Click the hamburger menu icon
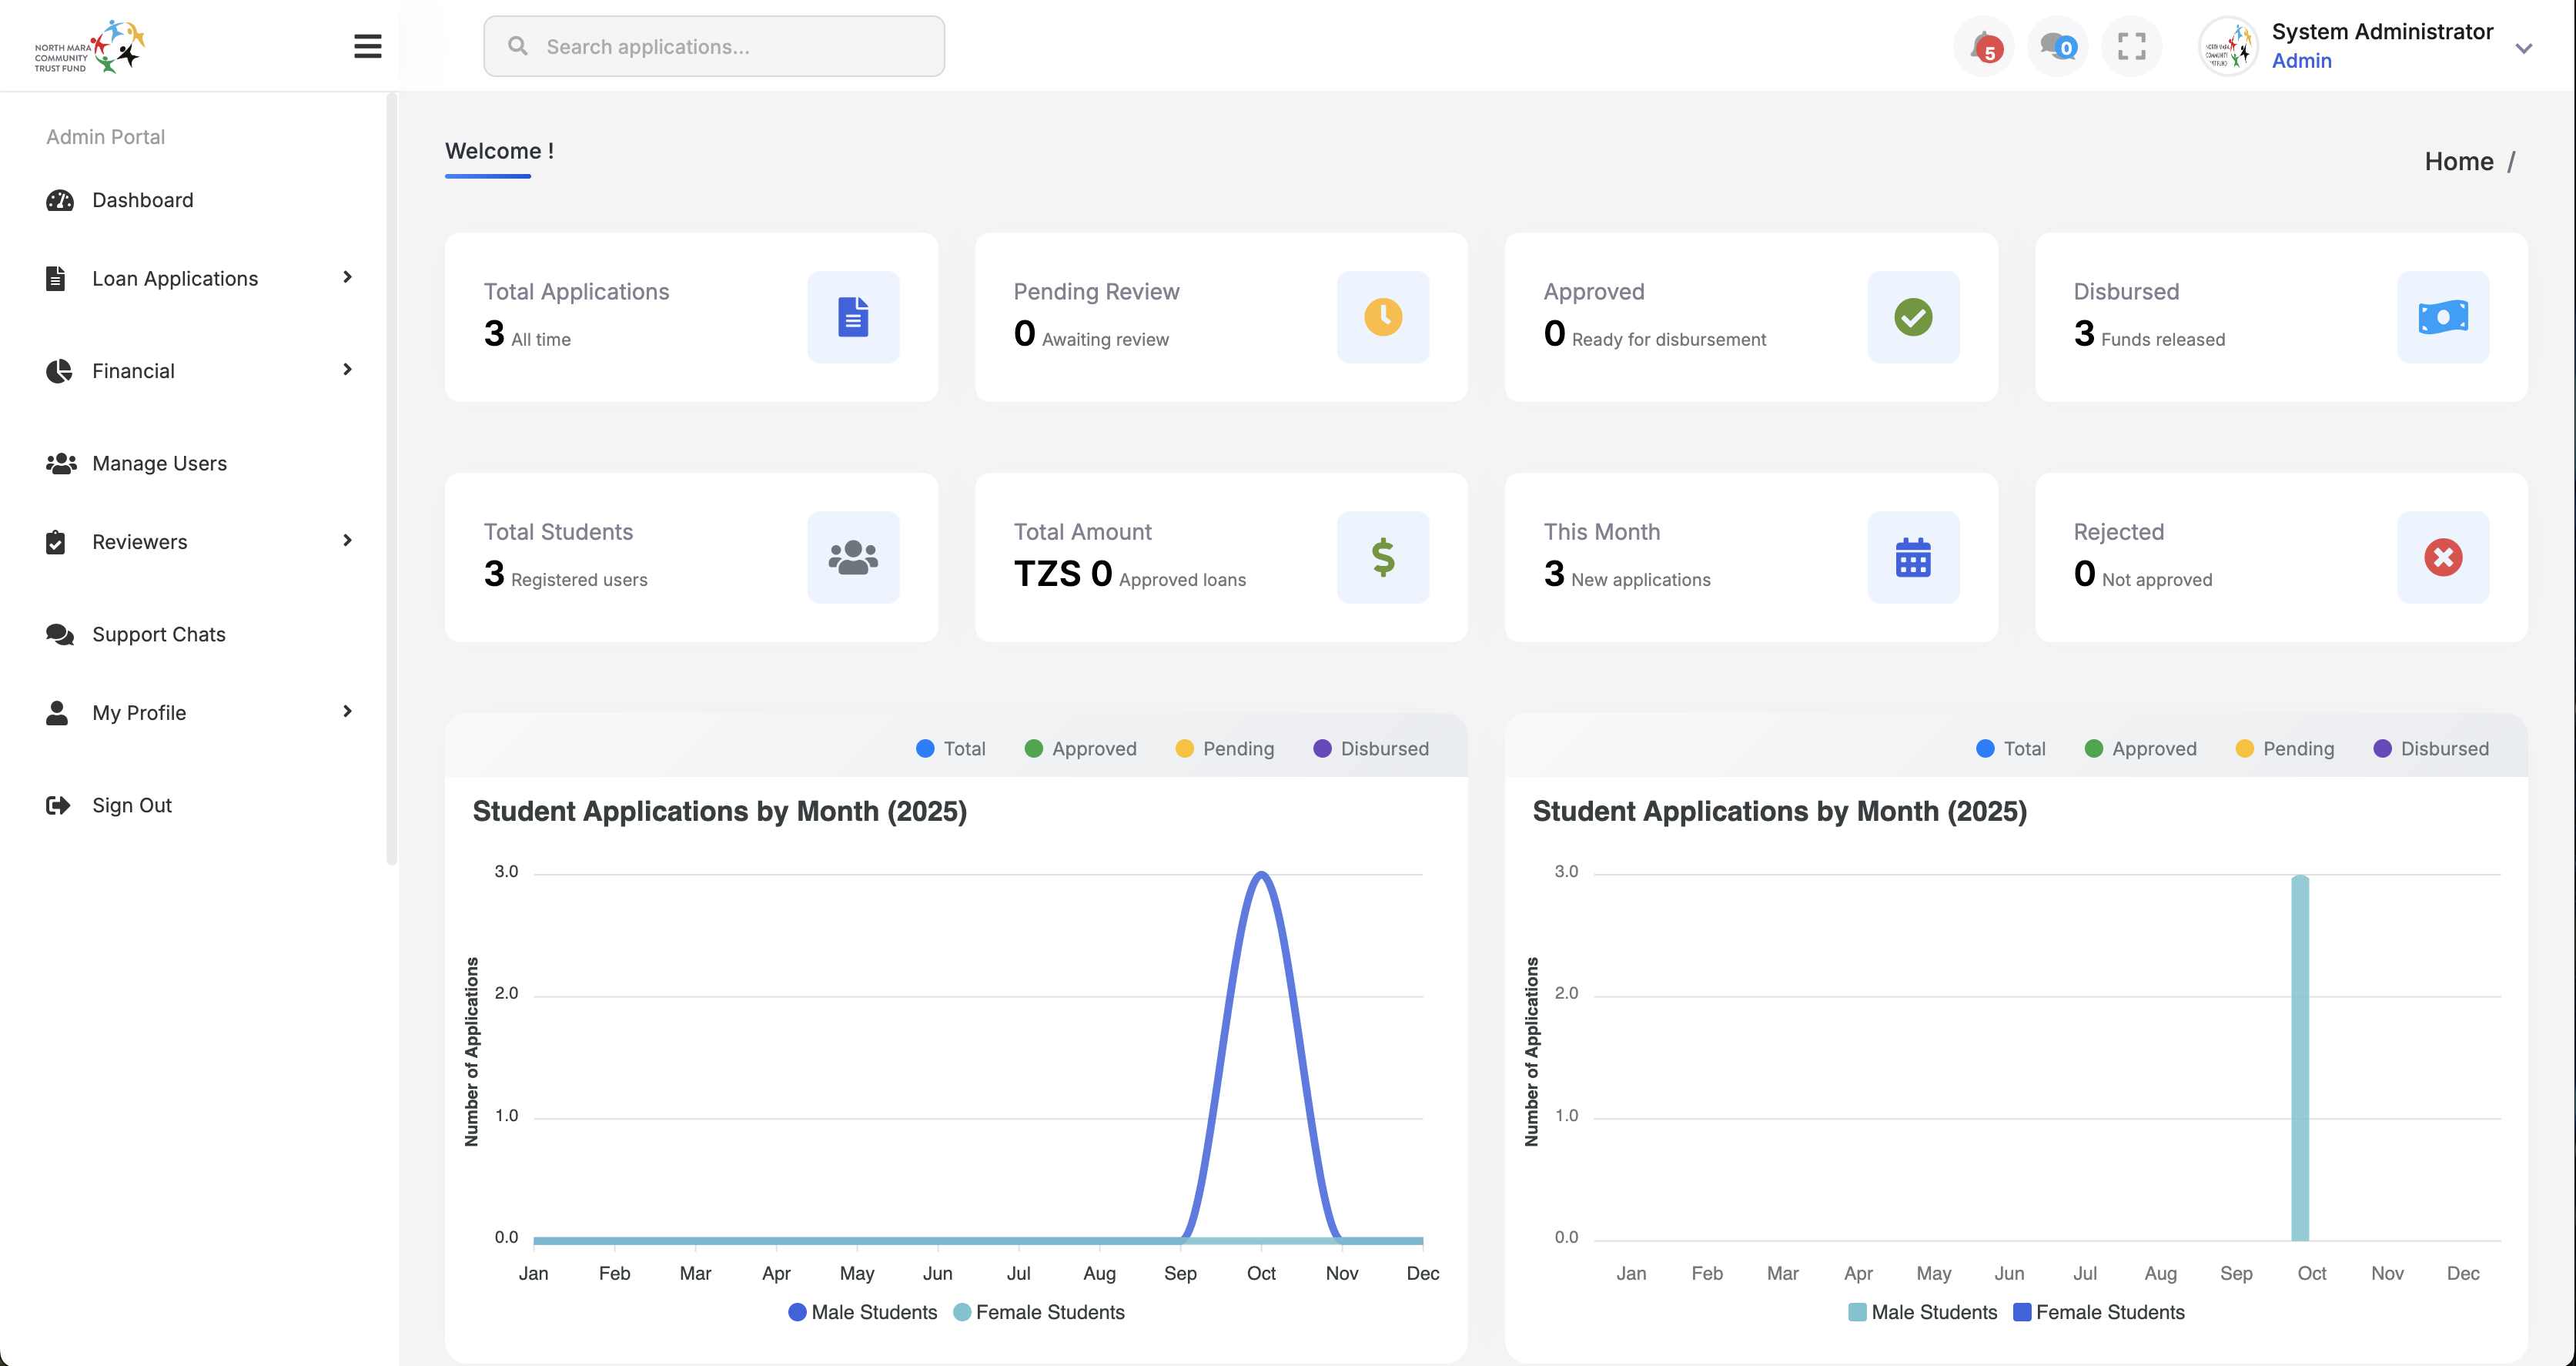Screen dimensions: 2576x1366 pos(367,46)
